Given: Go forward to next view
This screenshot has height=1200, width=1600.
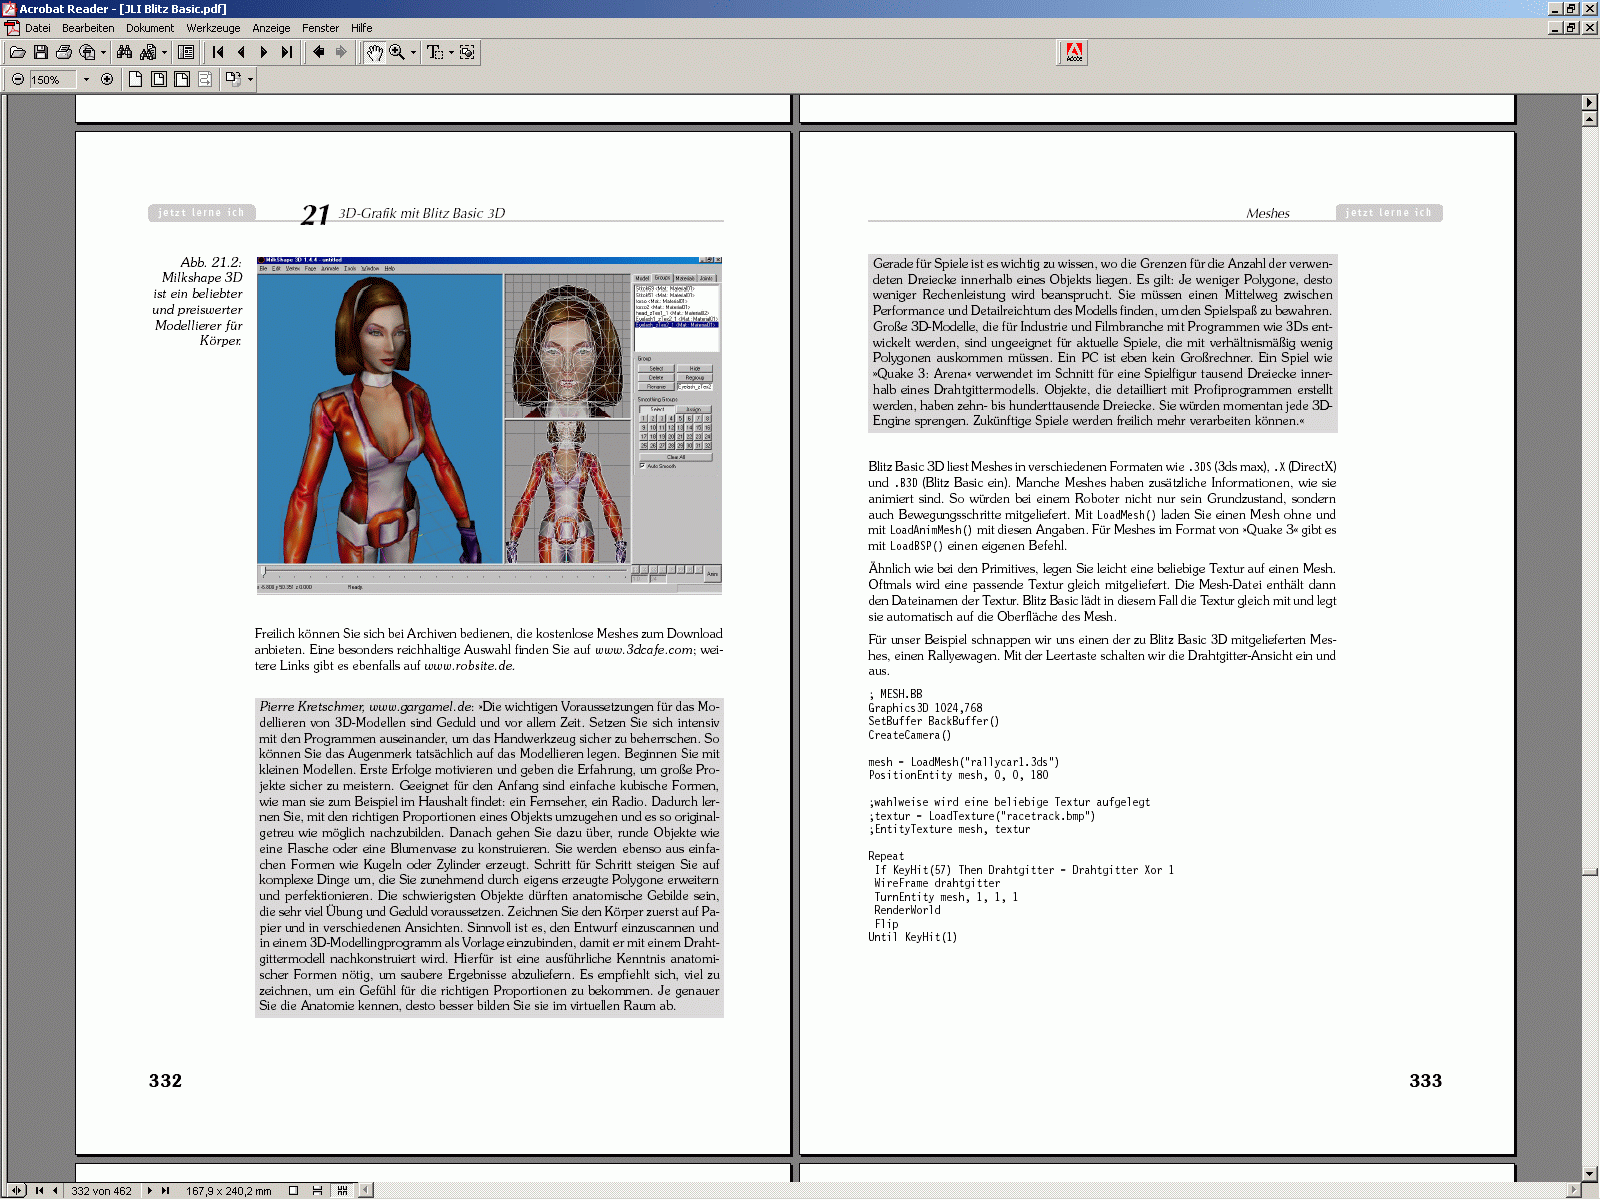Looking at the screenshot, I should coord(342,52).
